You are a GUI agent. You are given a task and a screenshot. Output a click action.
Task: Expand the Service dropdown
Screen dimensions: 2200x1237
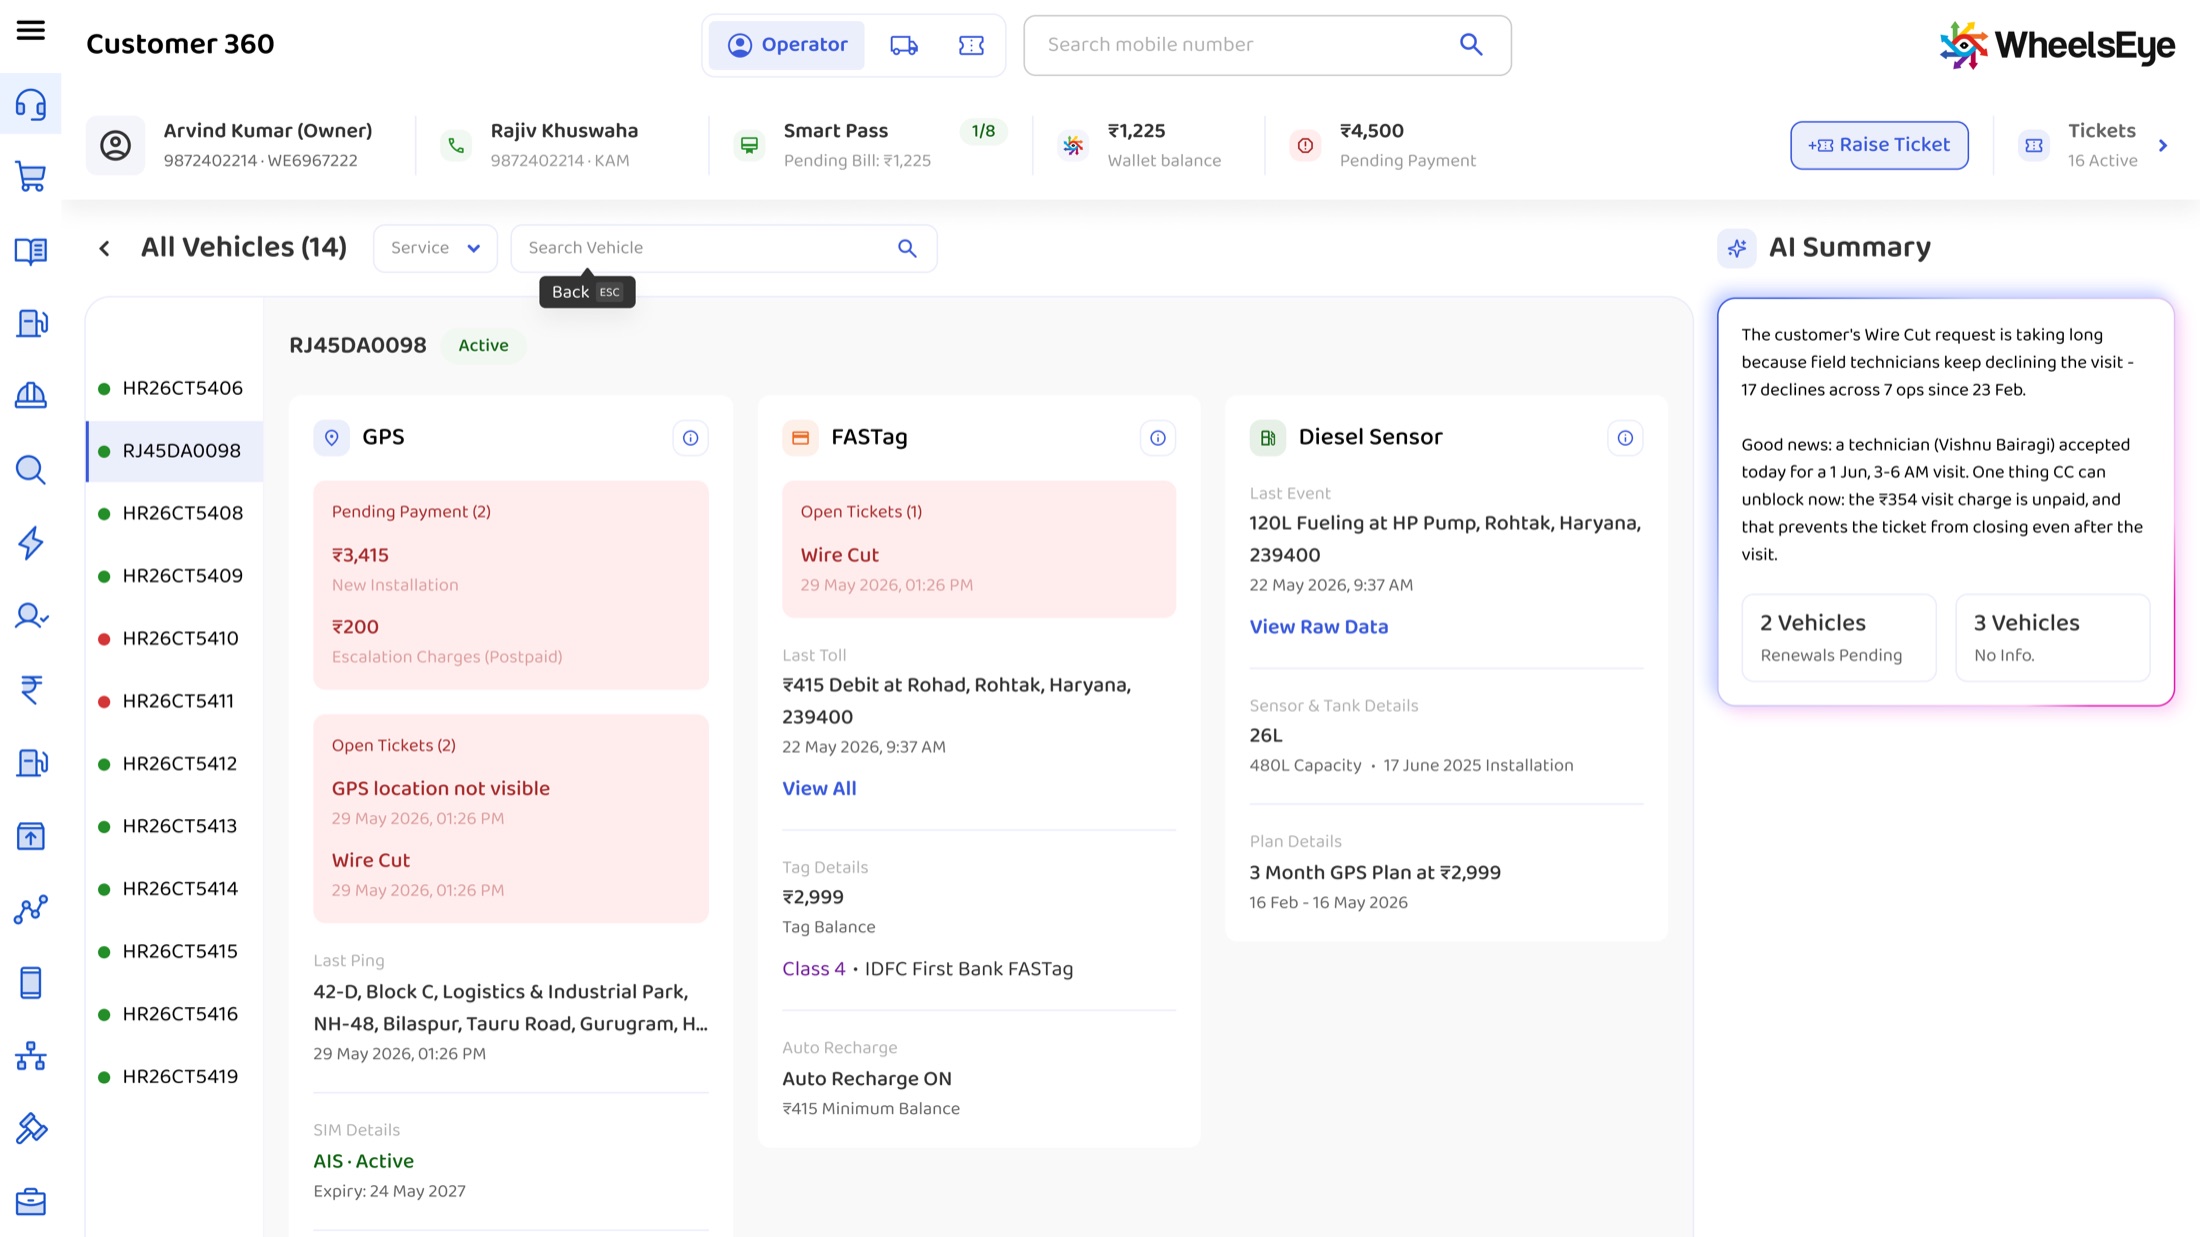(435, 248)
